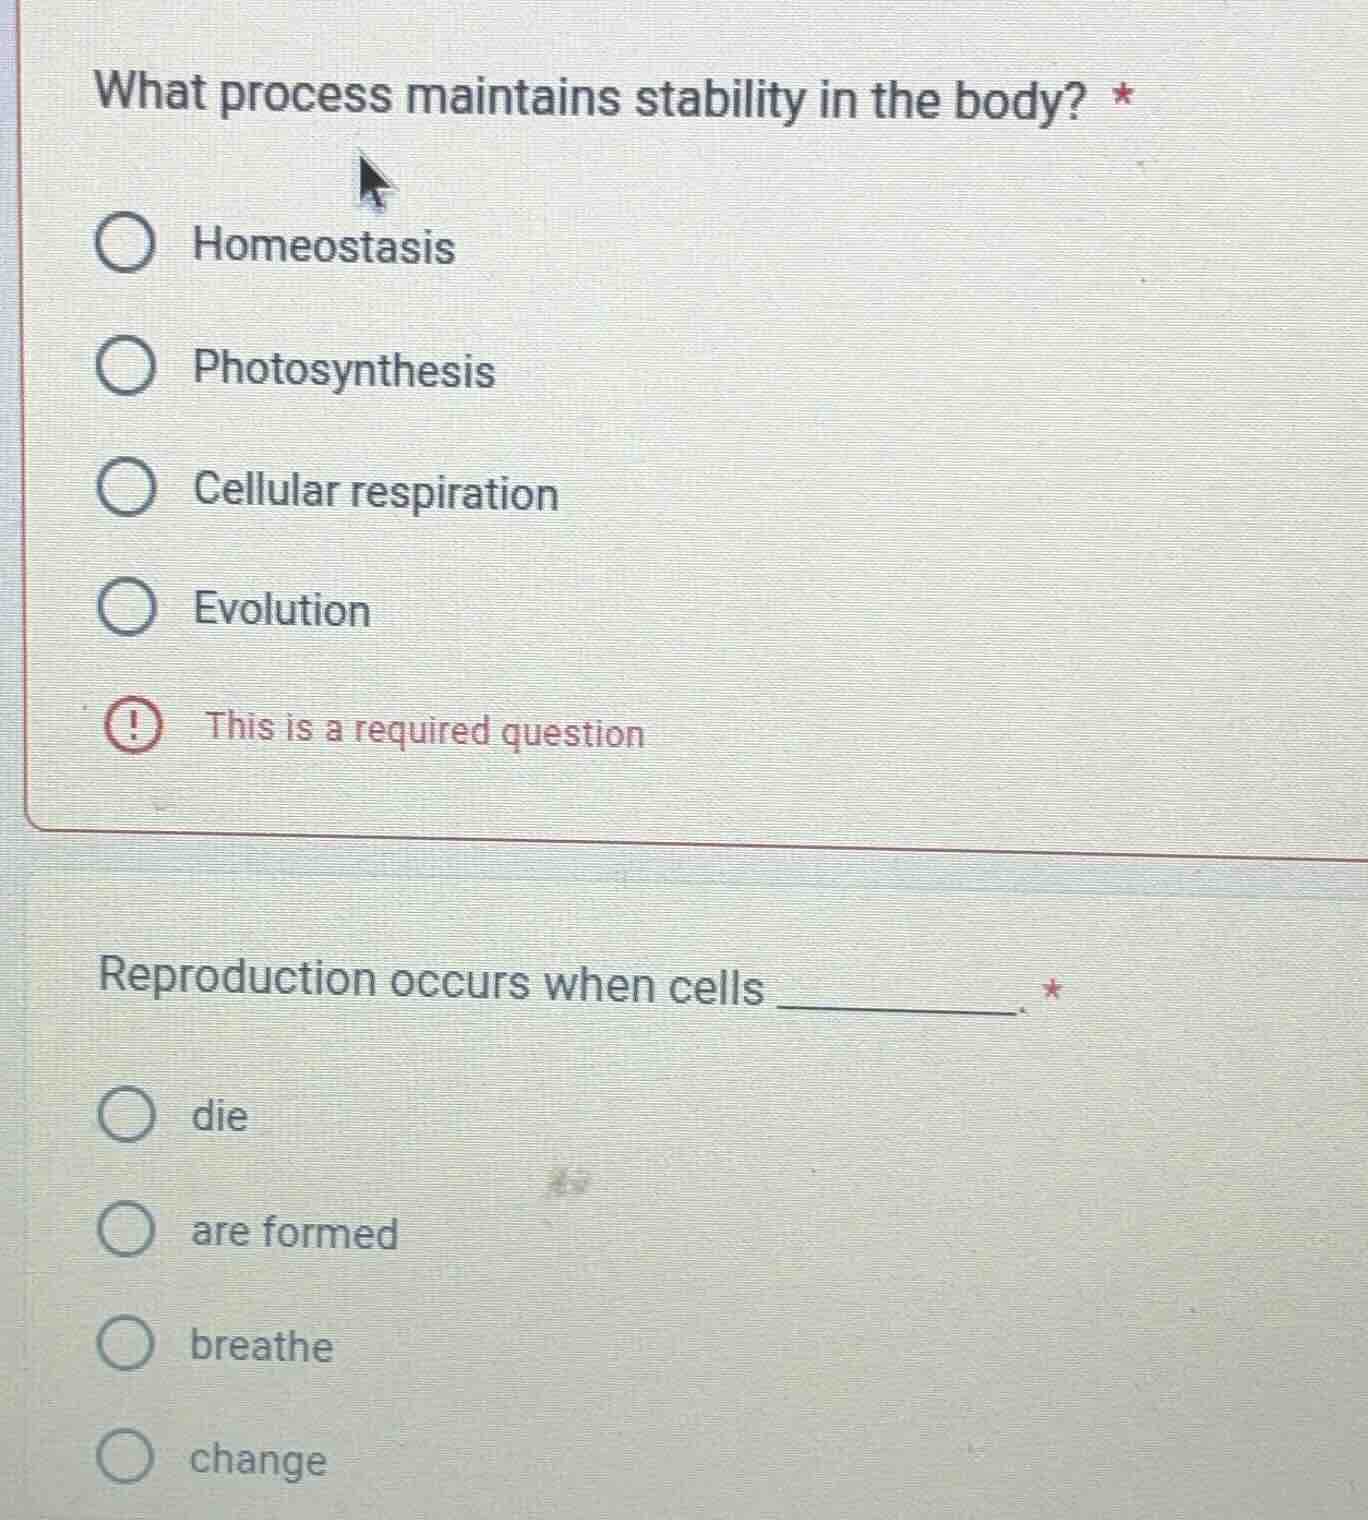
Task: Click the "Reproduction occurs when cells" question text
Action: pyautogui.click(x=431, y=981)
